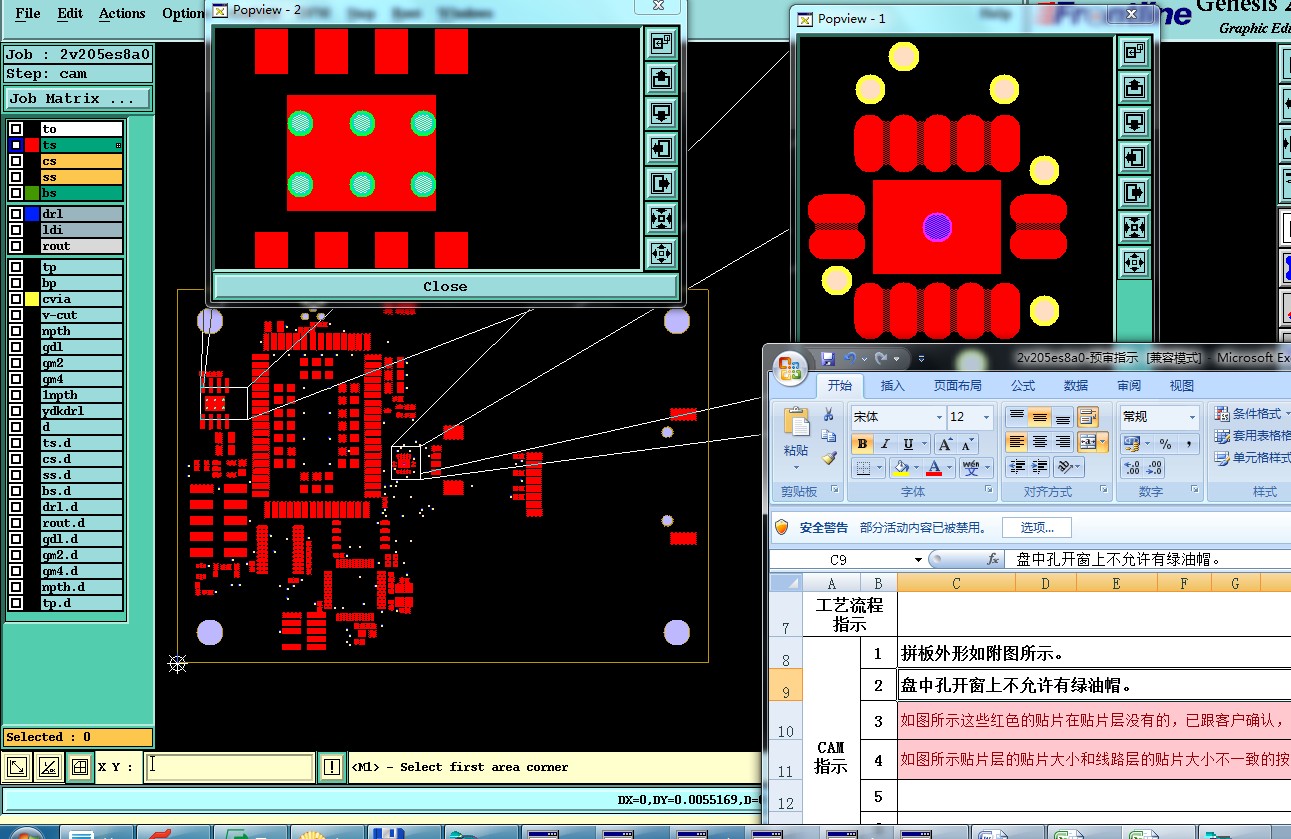This screenshot has width=1291, height=839.
Task: Click the pan left arrow icon in Popview - 1
Action: pos(1134,158)
